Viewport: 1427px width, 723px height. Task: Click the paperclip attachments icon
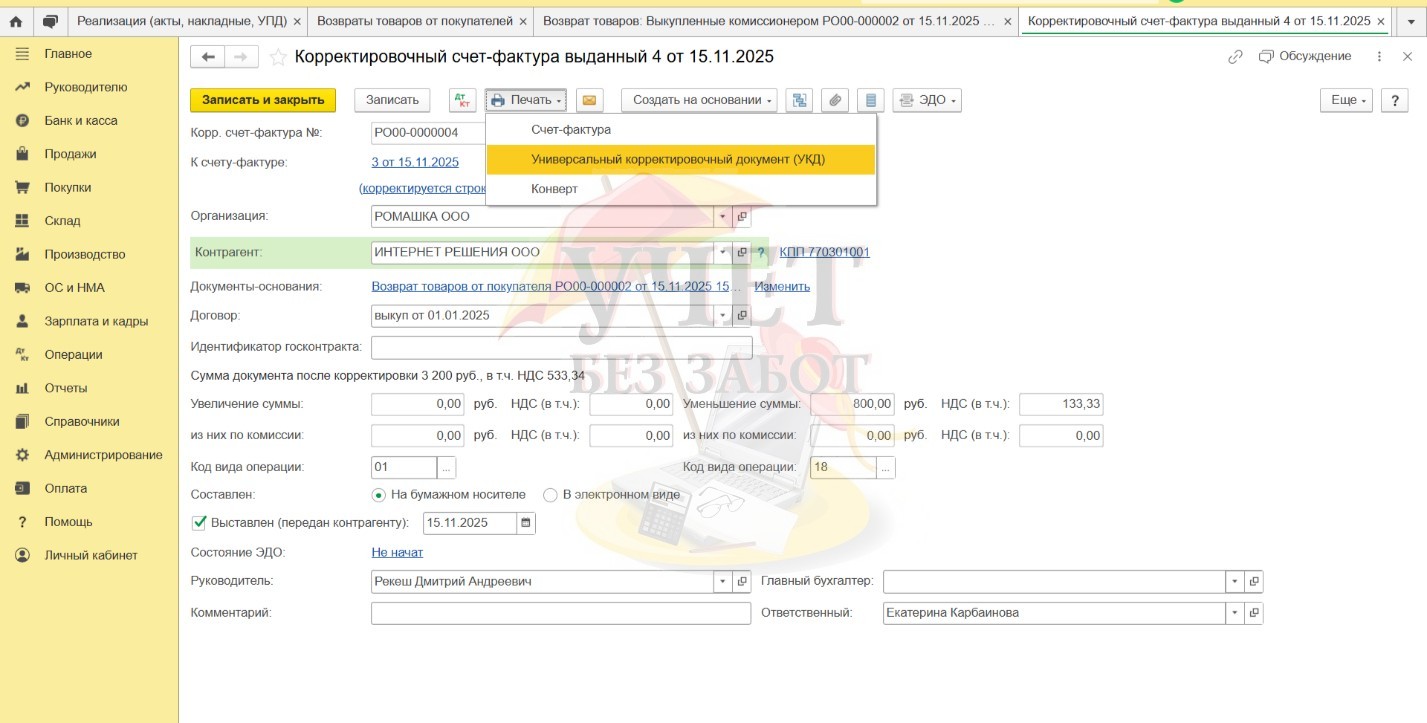(834, 100)
